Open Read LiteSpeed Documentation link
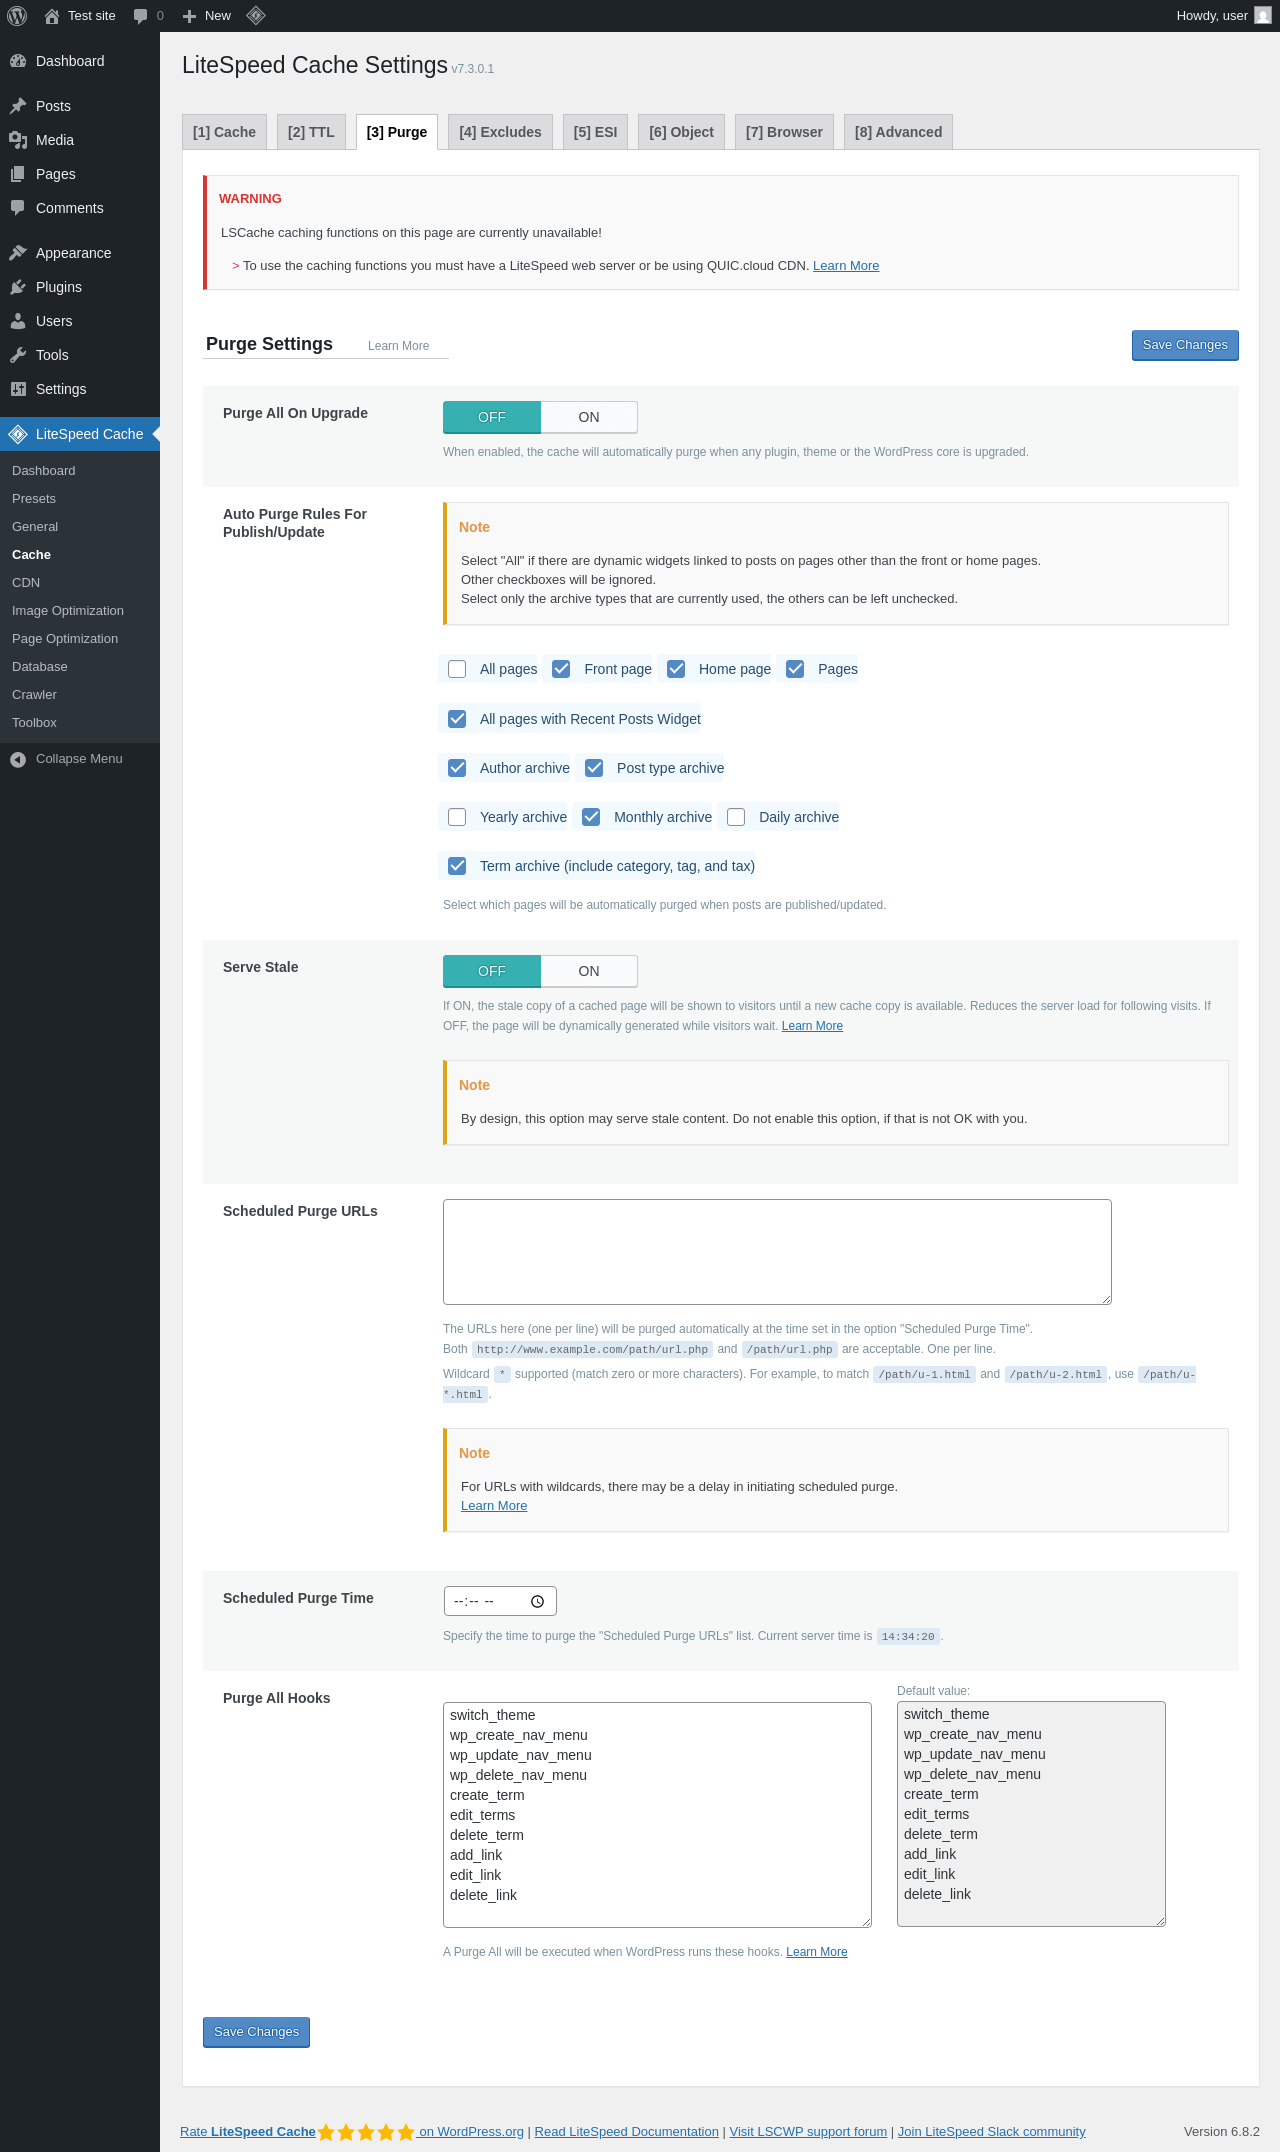 click(x=626, y=2131)
